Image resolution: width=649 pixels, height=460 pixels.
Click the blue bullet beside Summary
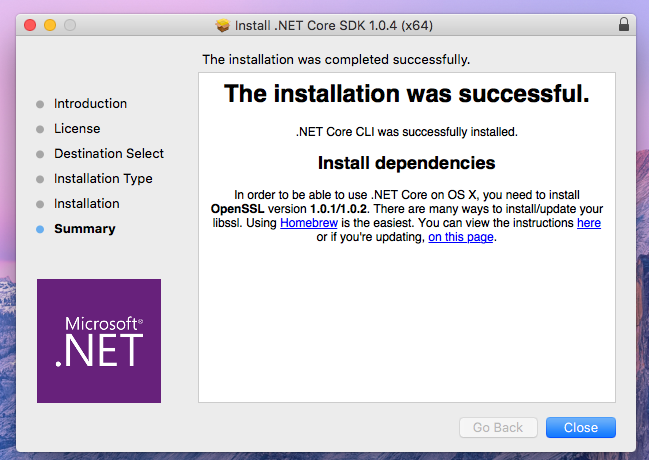(x=40, y=229)
